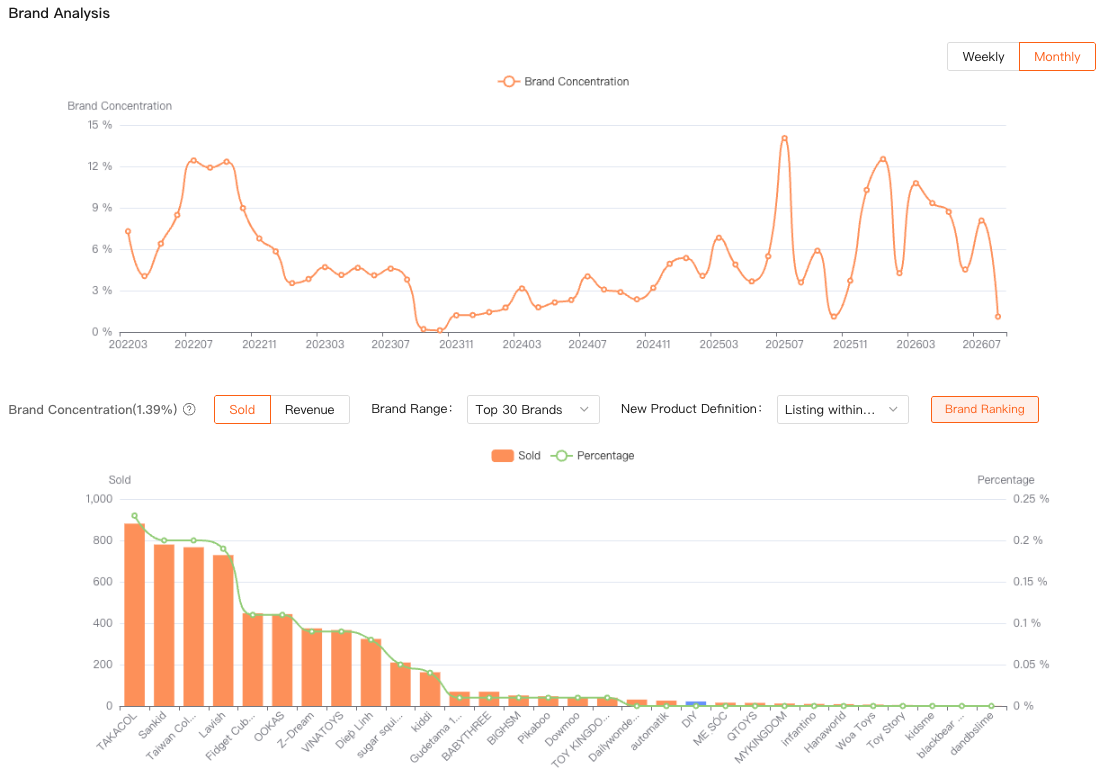Viewport: 1110px width, 783px height.
Task: Click the Woa Toys axis label
Action: pos(856,731)
